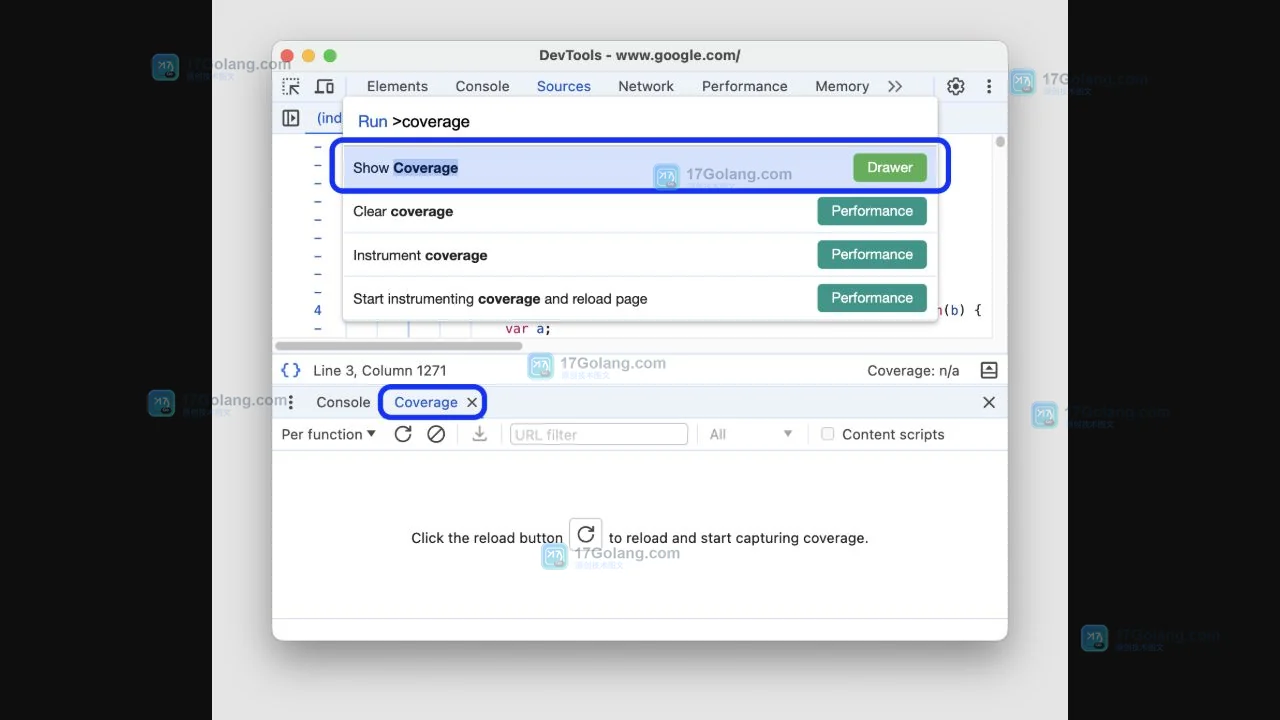Viewport: 1280px width, 720px height.
Task: Click the green Drawer badge
Action: tap(890, 167)
